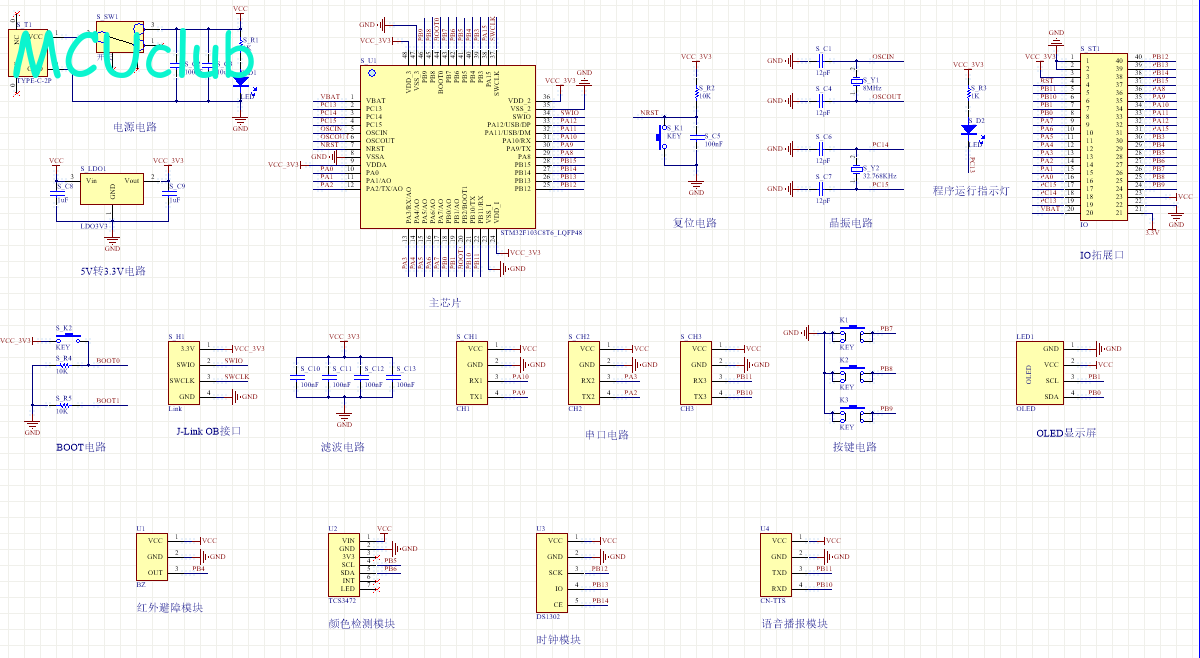Select the S_CH2 serial connector block
This screenshot has width=1200, height=658.
[585, 373]
